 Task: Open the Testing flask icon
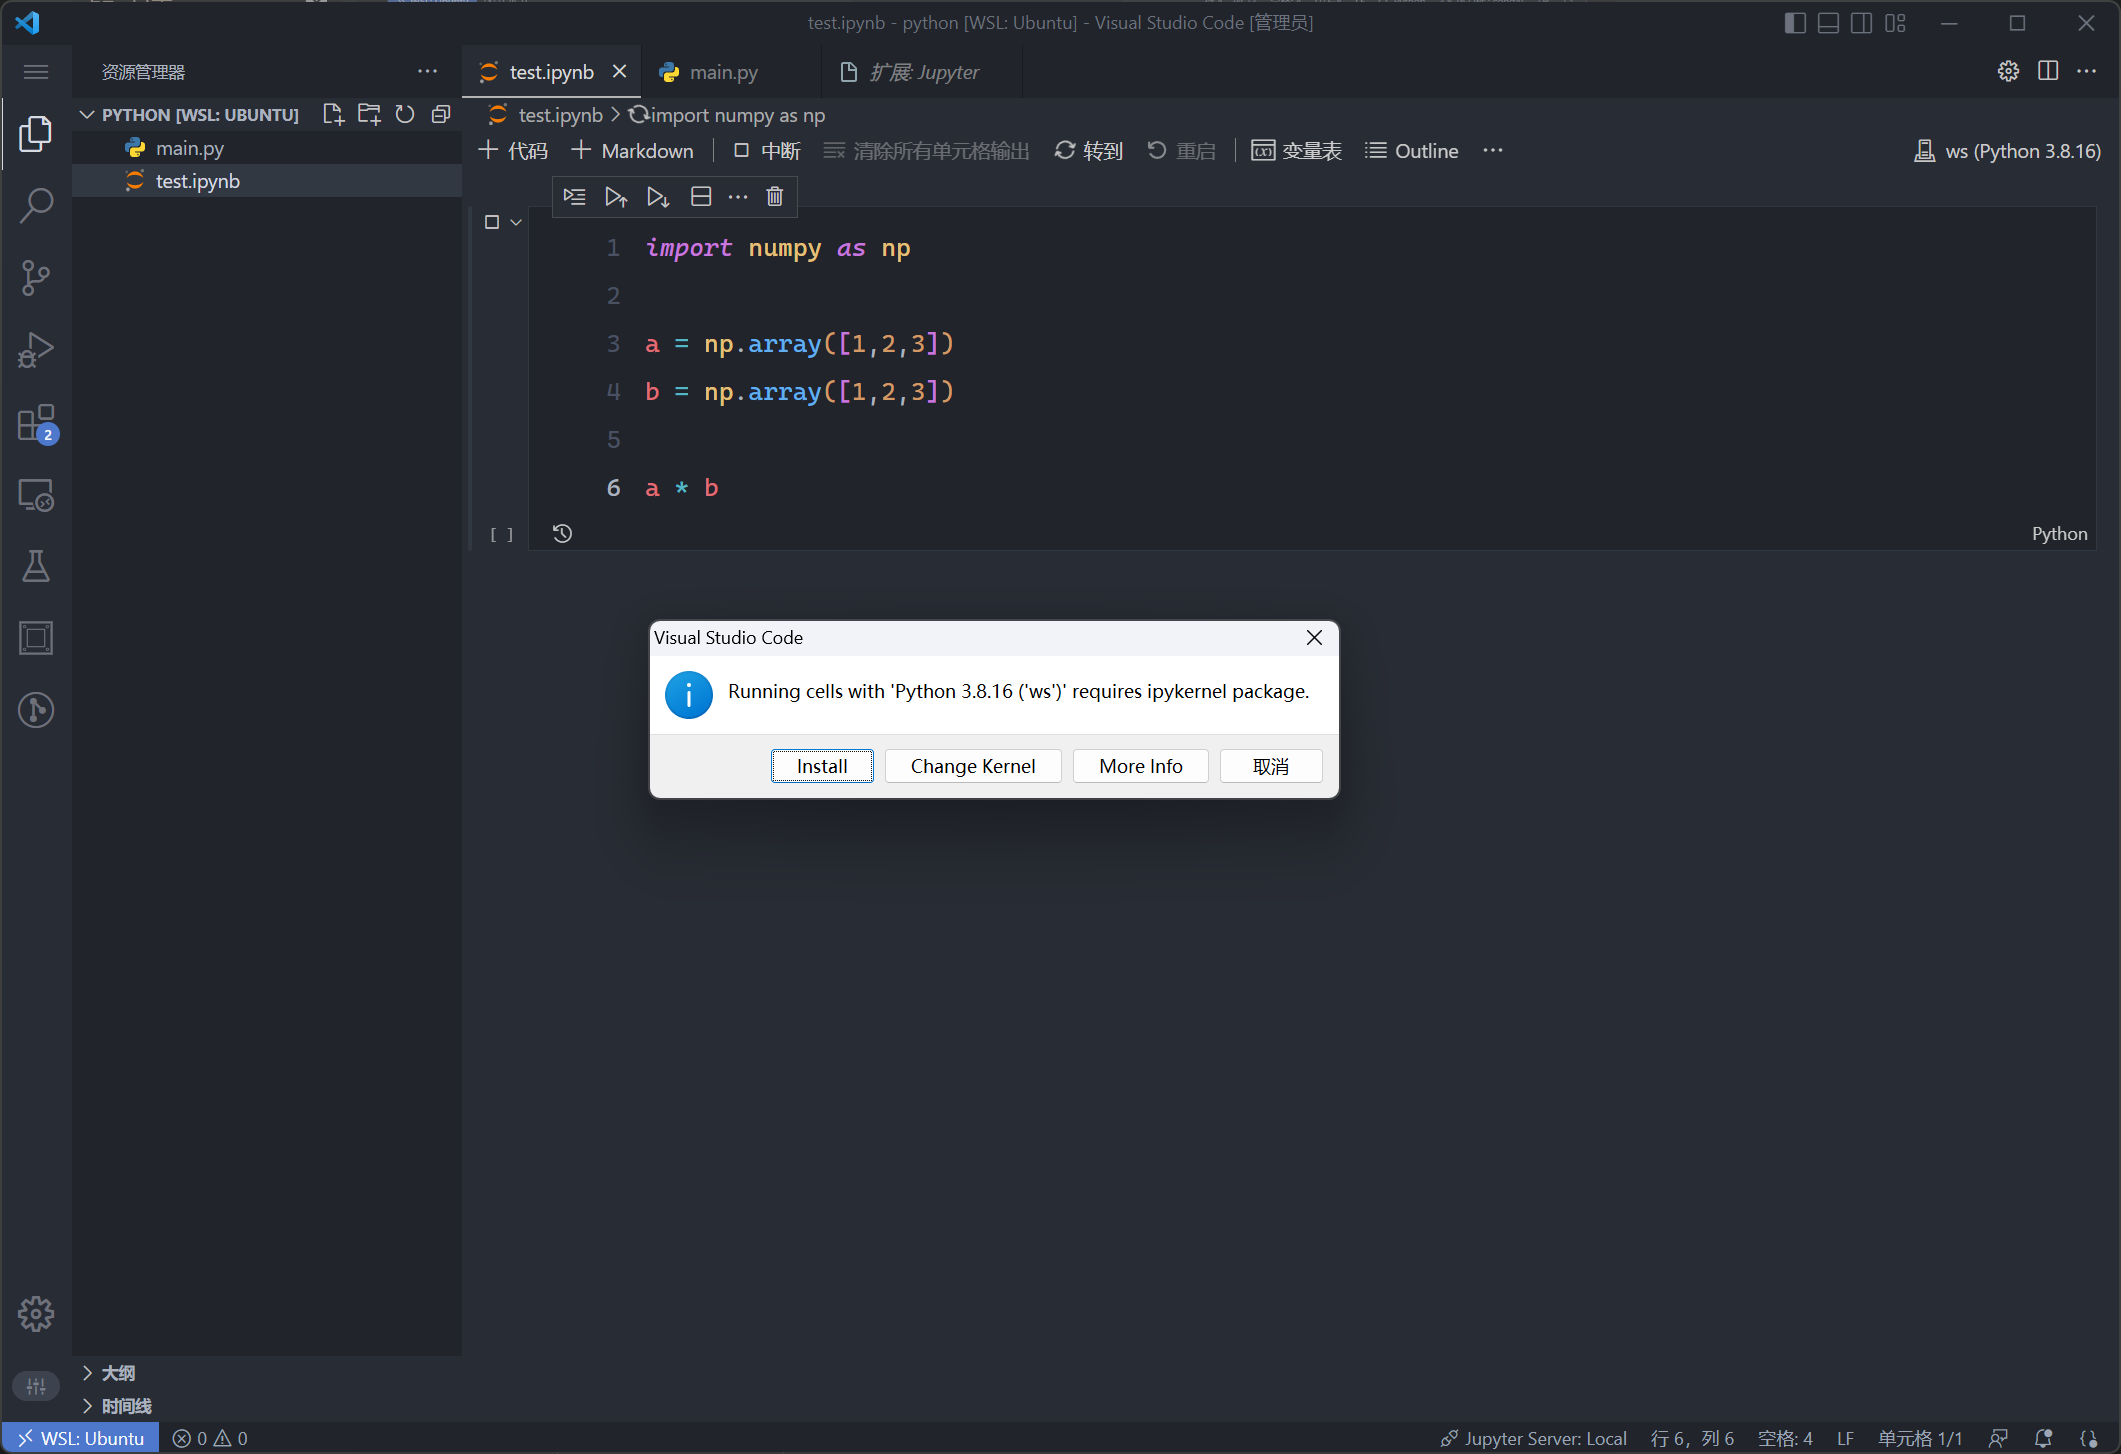(x=36, y=567)
